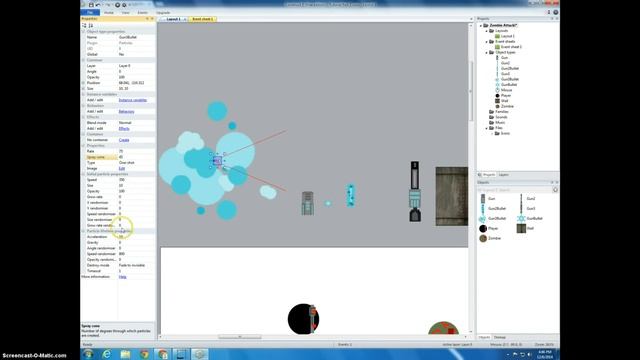Open Event sheet 1 in project tree
This screenshot has height=360, width=640.
[508, 47]
